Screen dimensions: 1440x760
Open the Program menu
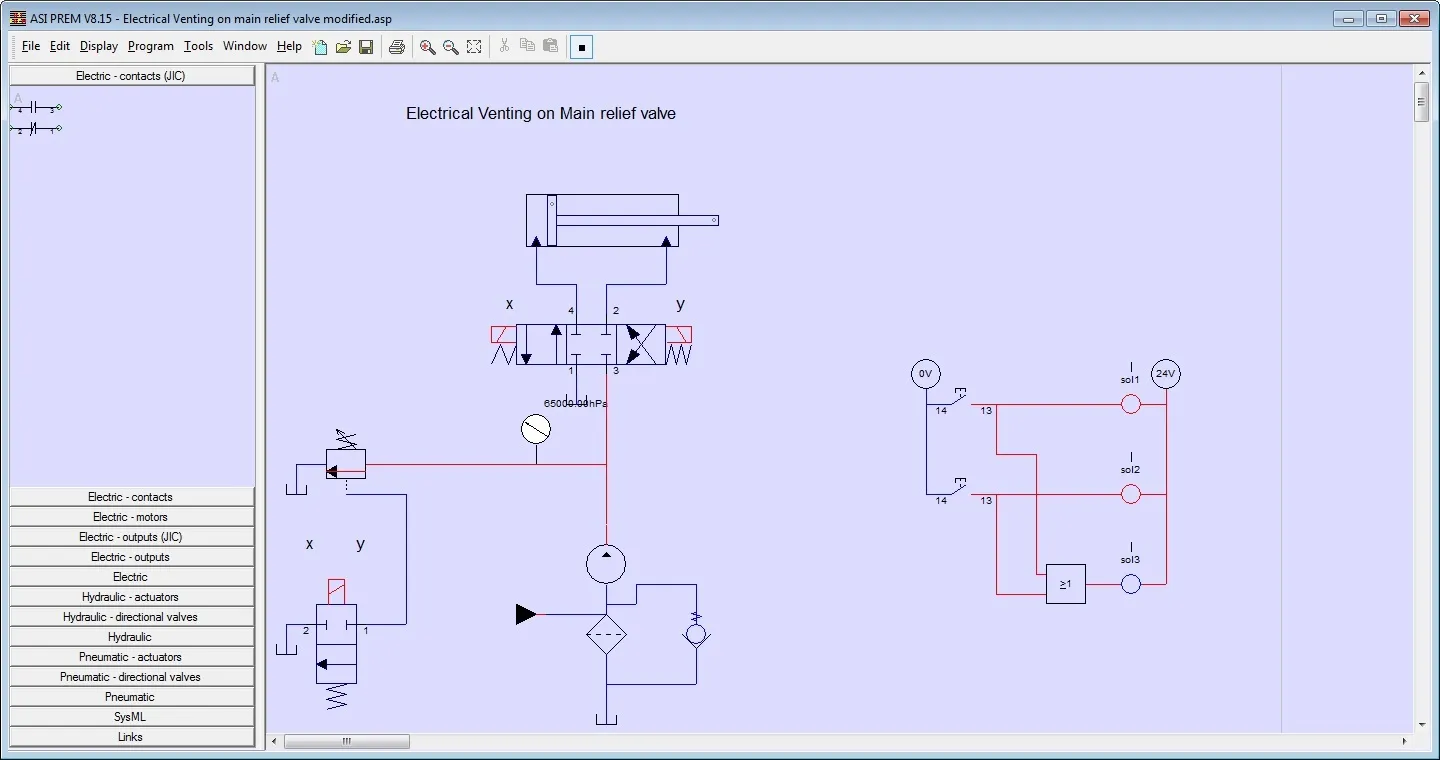coord(150,46)
